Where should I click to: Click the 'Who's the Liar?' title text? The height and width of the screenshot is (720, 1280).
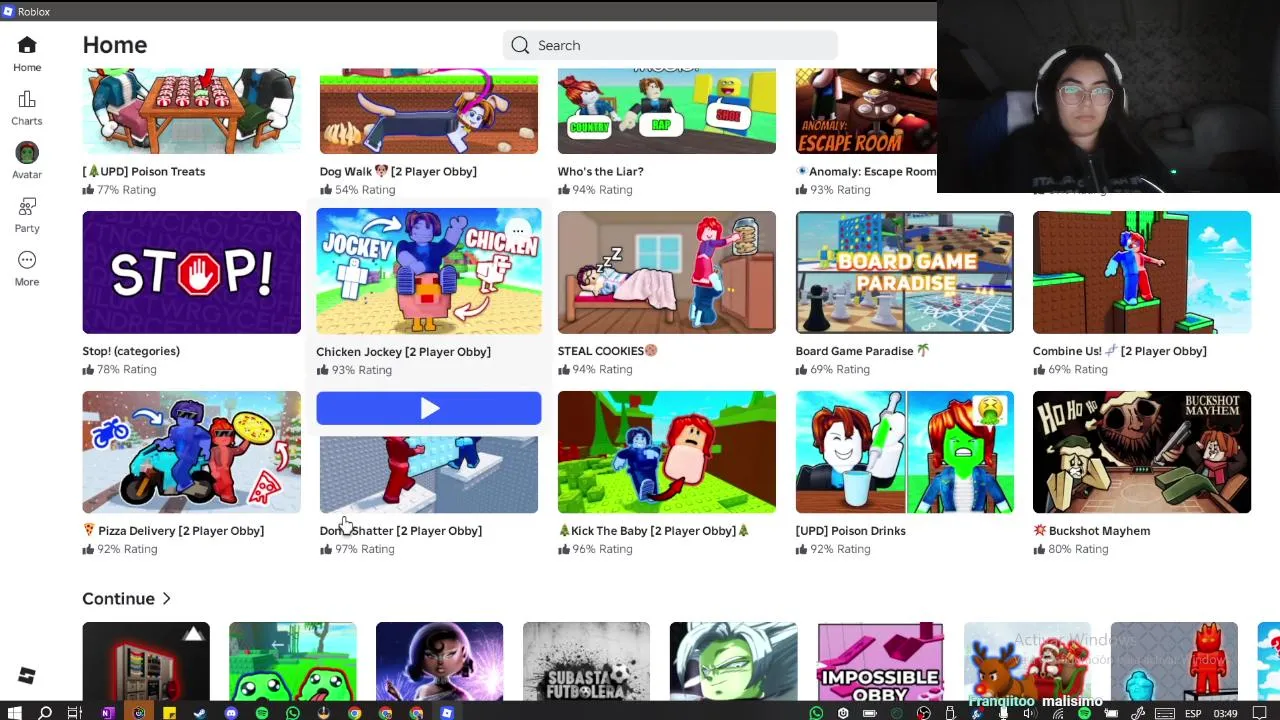tap(600, 171)
